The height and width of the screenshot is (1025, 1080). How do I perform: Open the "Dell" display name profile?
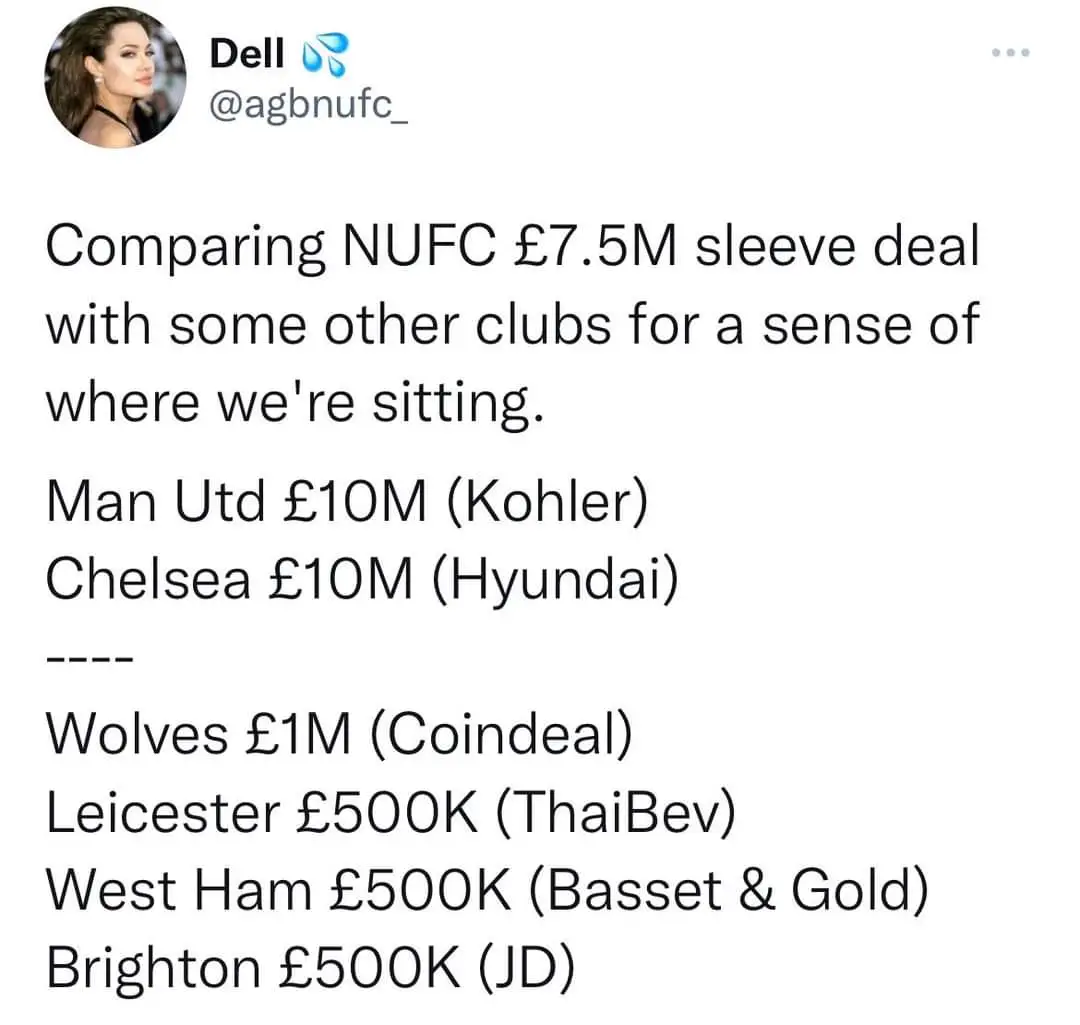247,54
